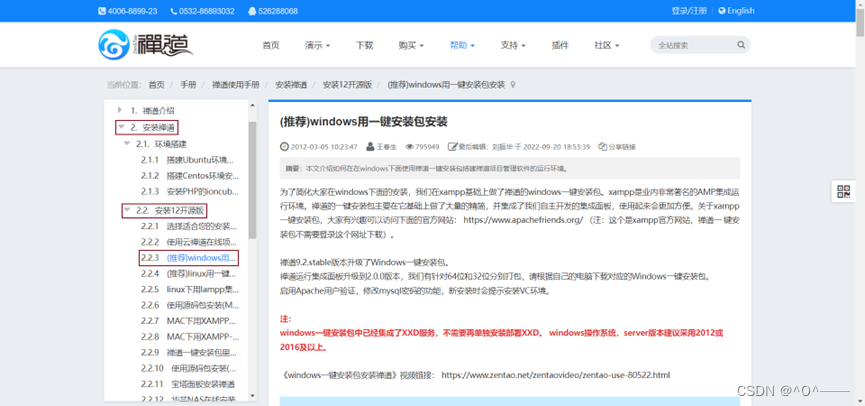Image resolution: width=865 pixels, height=406 pixels.
Task: Open 2.2.6 使用源码包安装(M tree item
Action: pos(189,305)
